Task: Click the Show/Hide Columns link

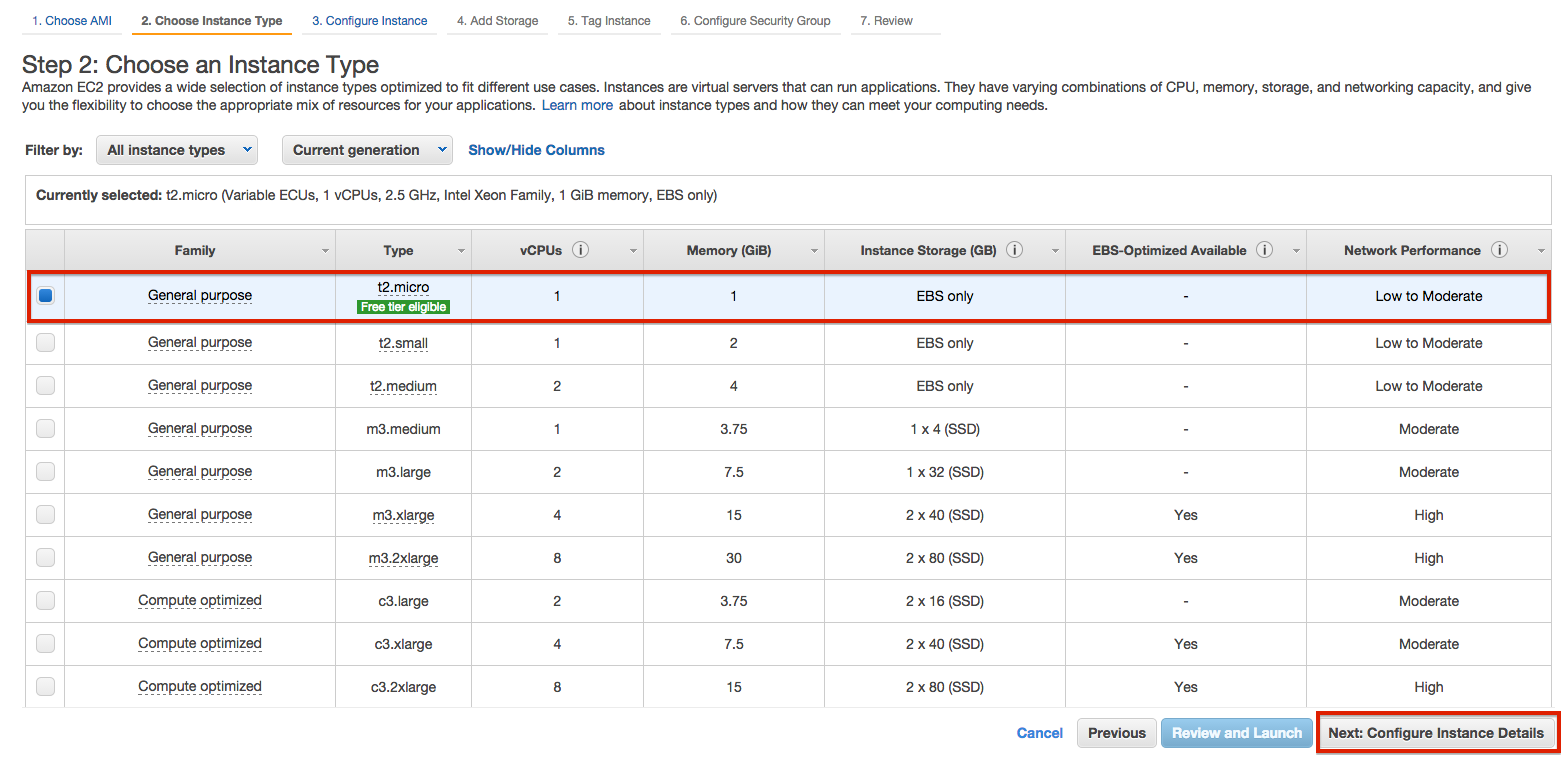Action: pyautogui.click(x=537, y=150)
